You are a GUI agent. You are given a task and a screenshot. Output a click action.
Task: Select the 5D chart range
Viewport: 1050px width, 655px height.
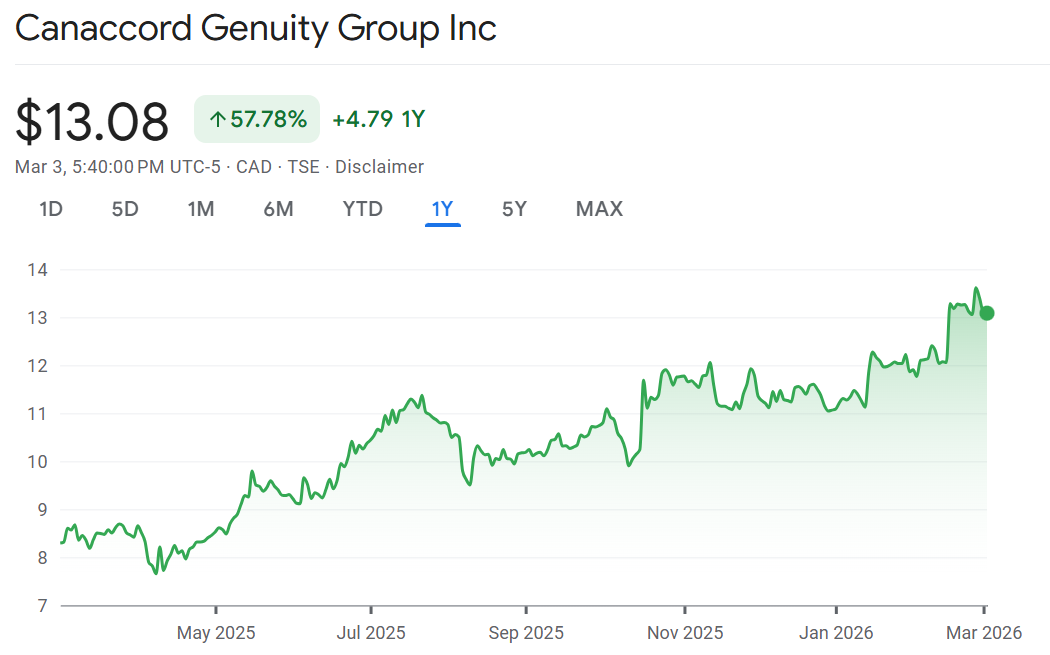click(125, 209)
